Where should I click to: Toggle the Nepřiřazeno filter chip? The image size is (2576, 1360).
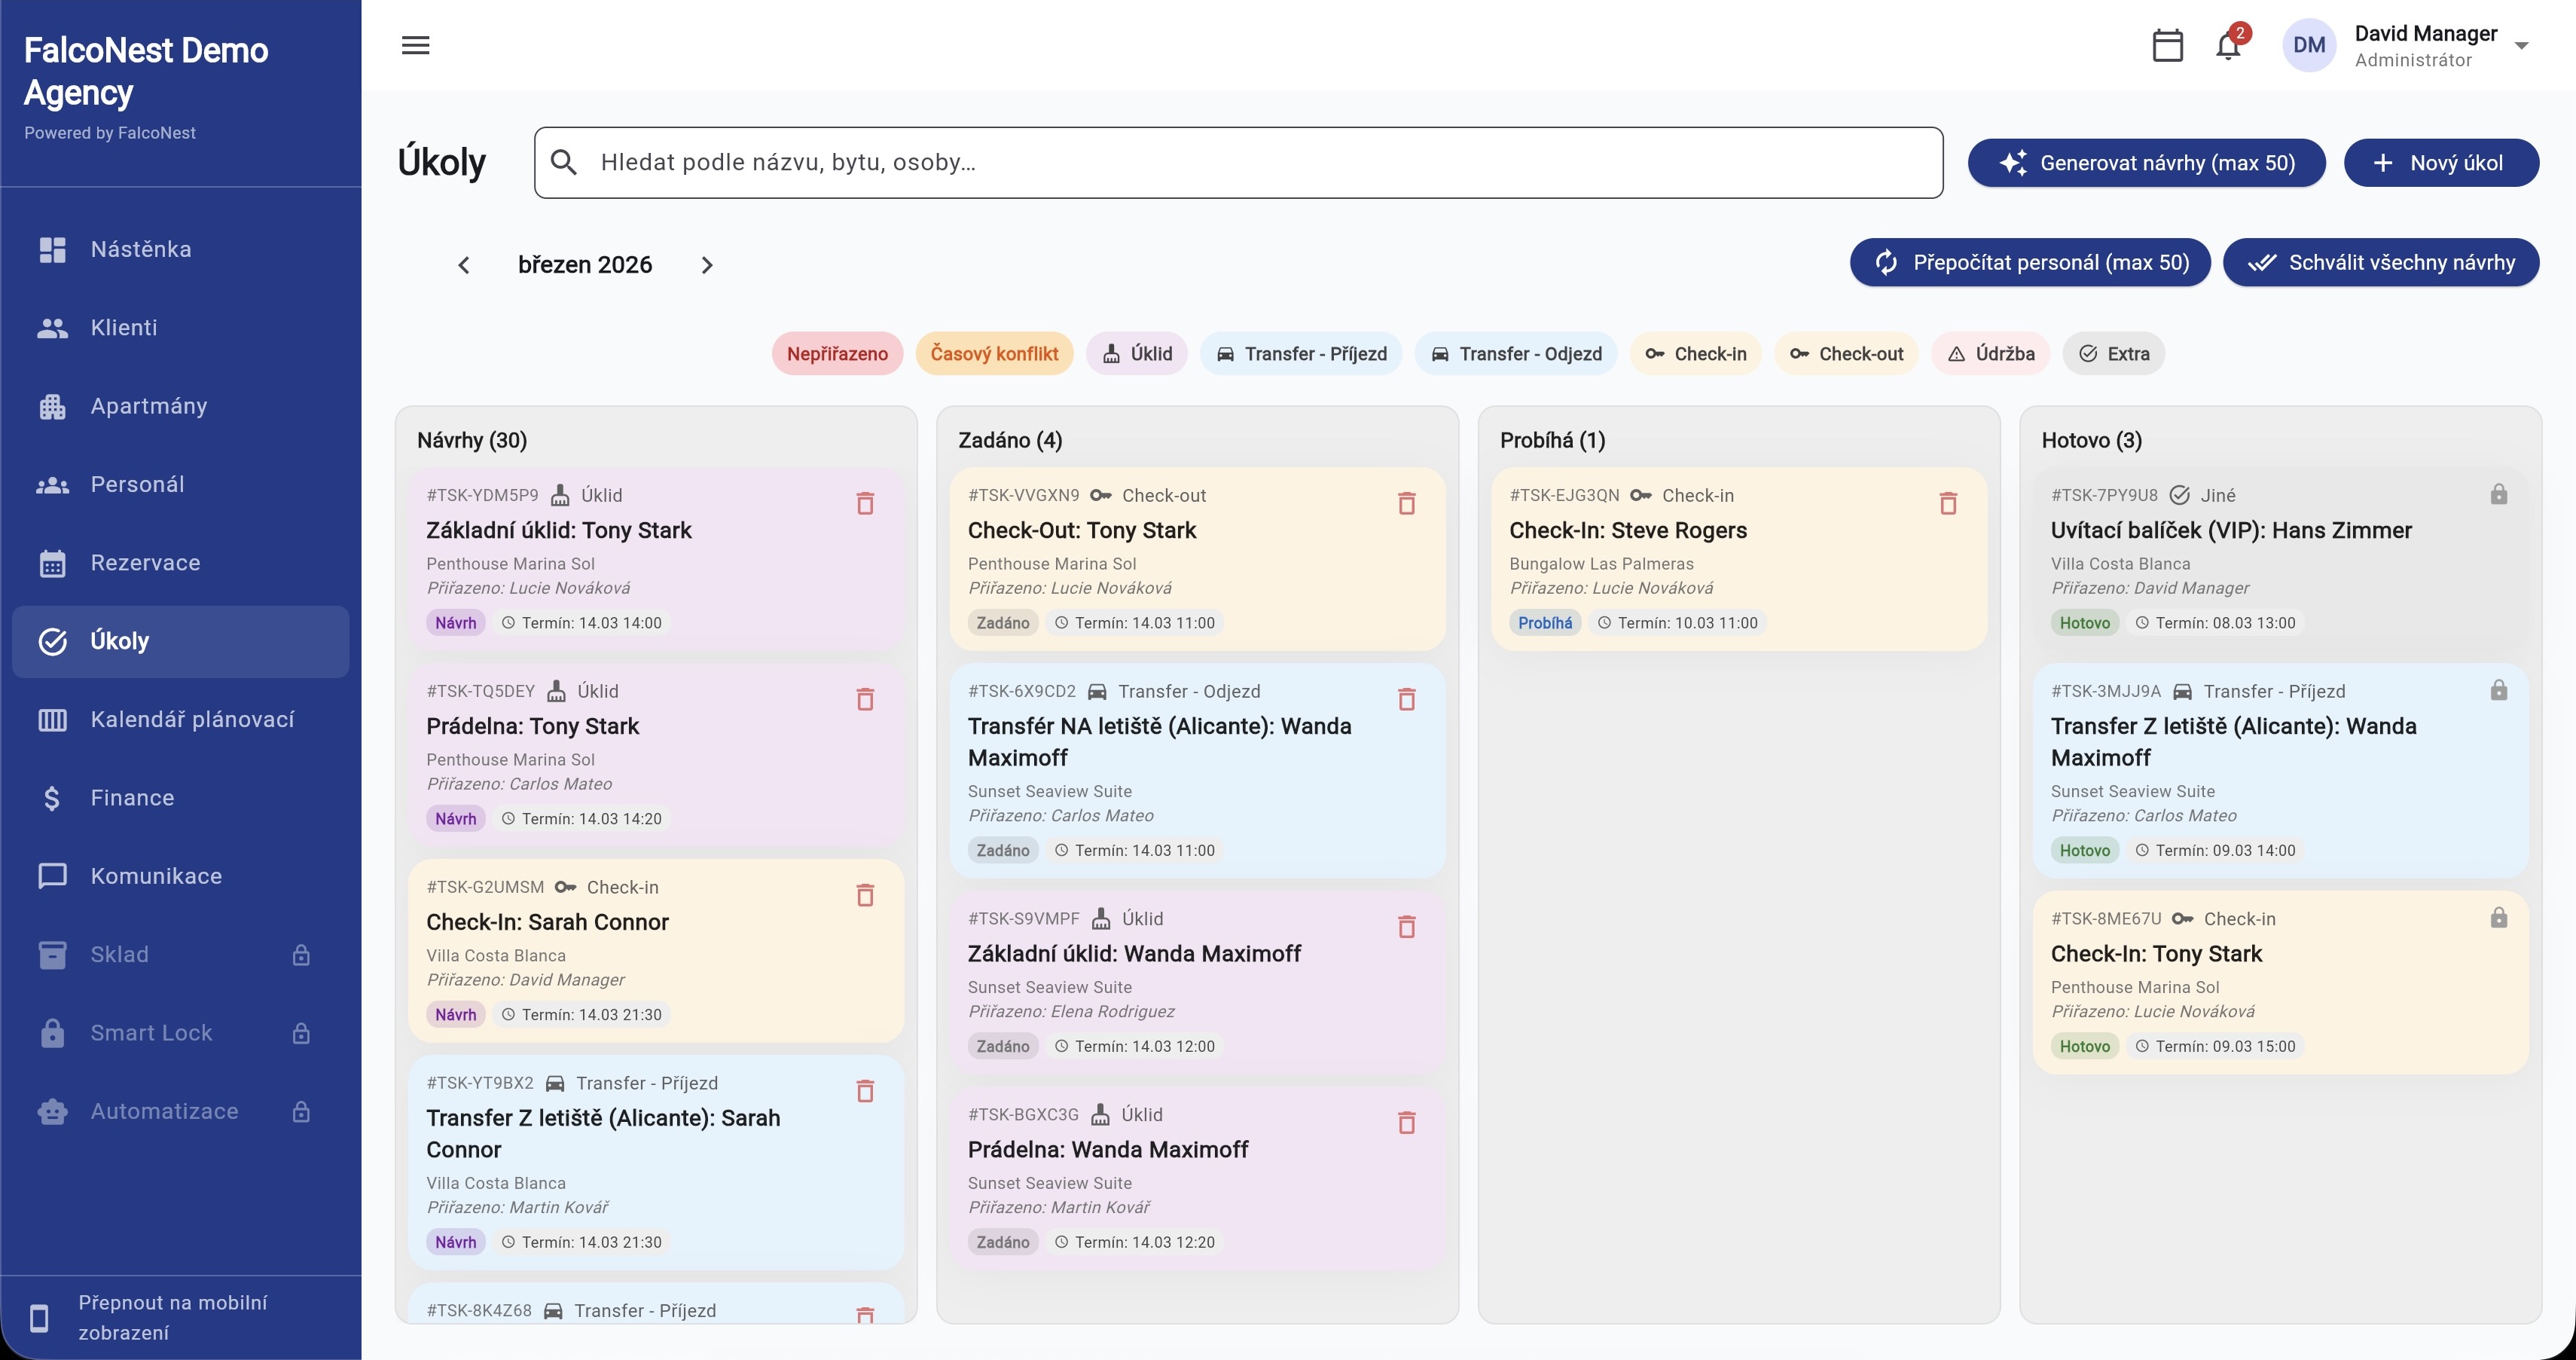pos(836,354)
